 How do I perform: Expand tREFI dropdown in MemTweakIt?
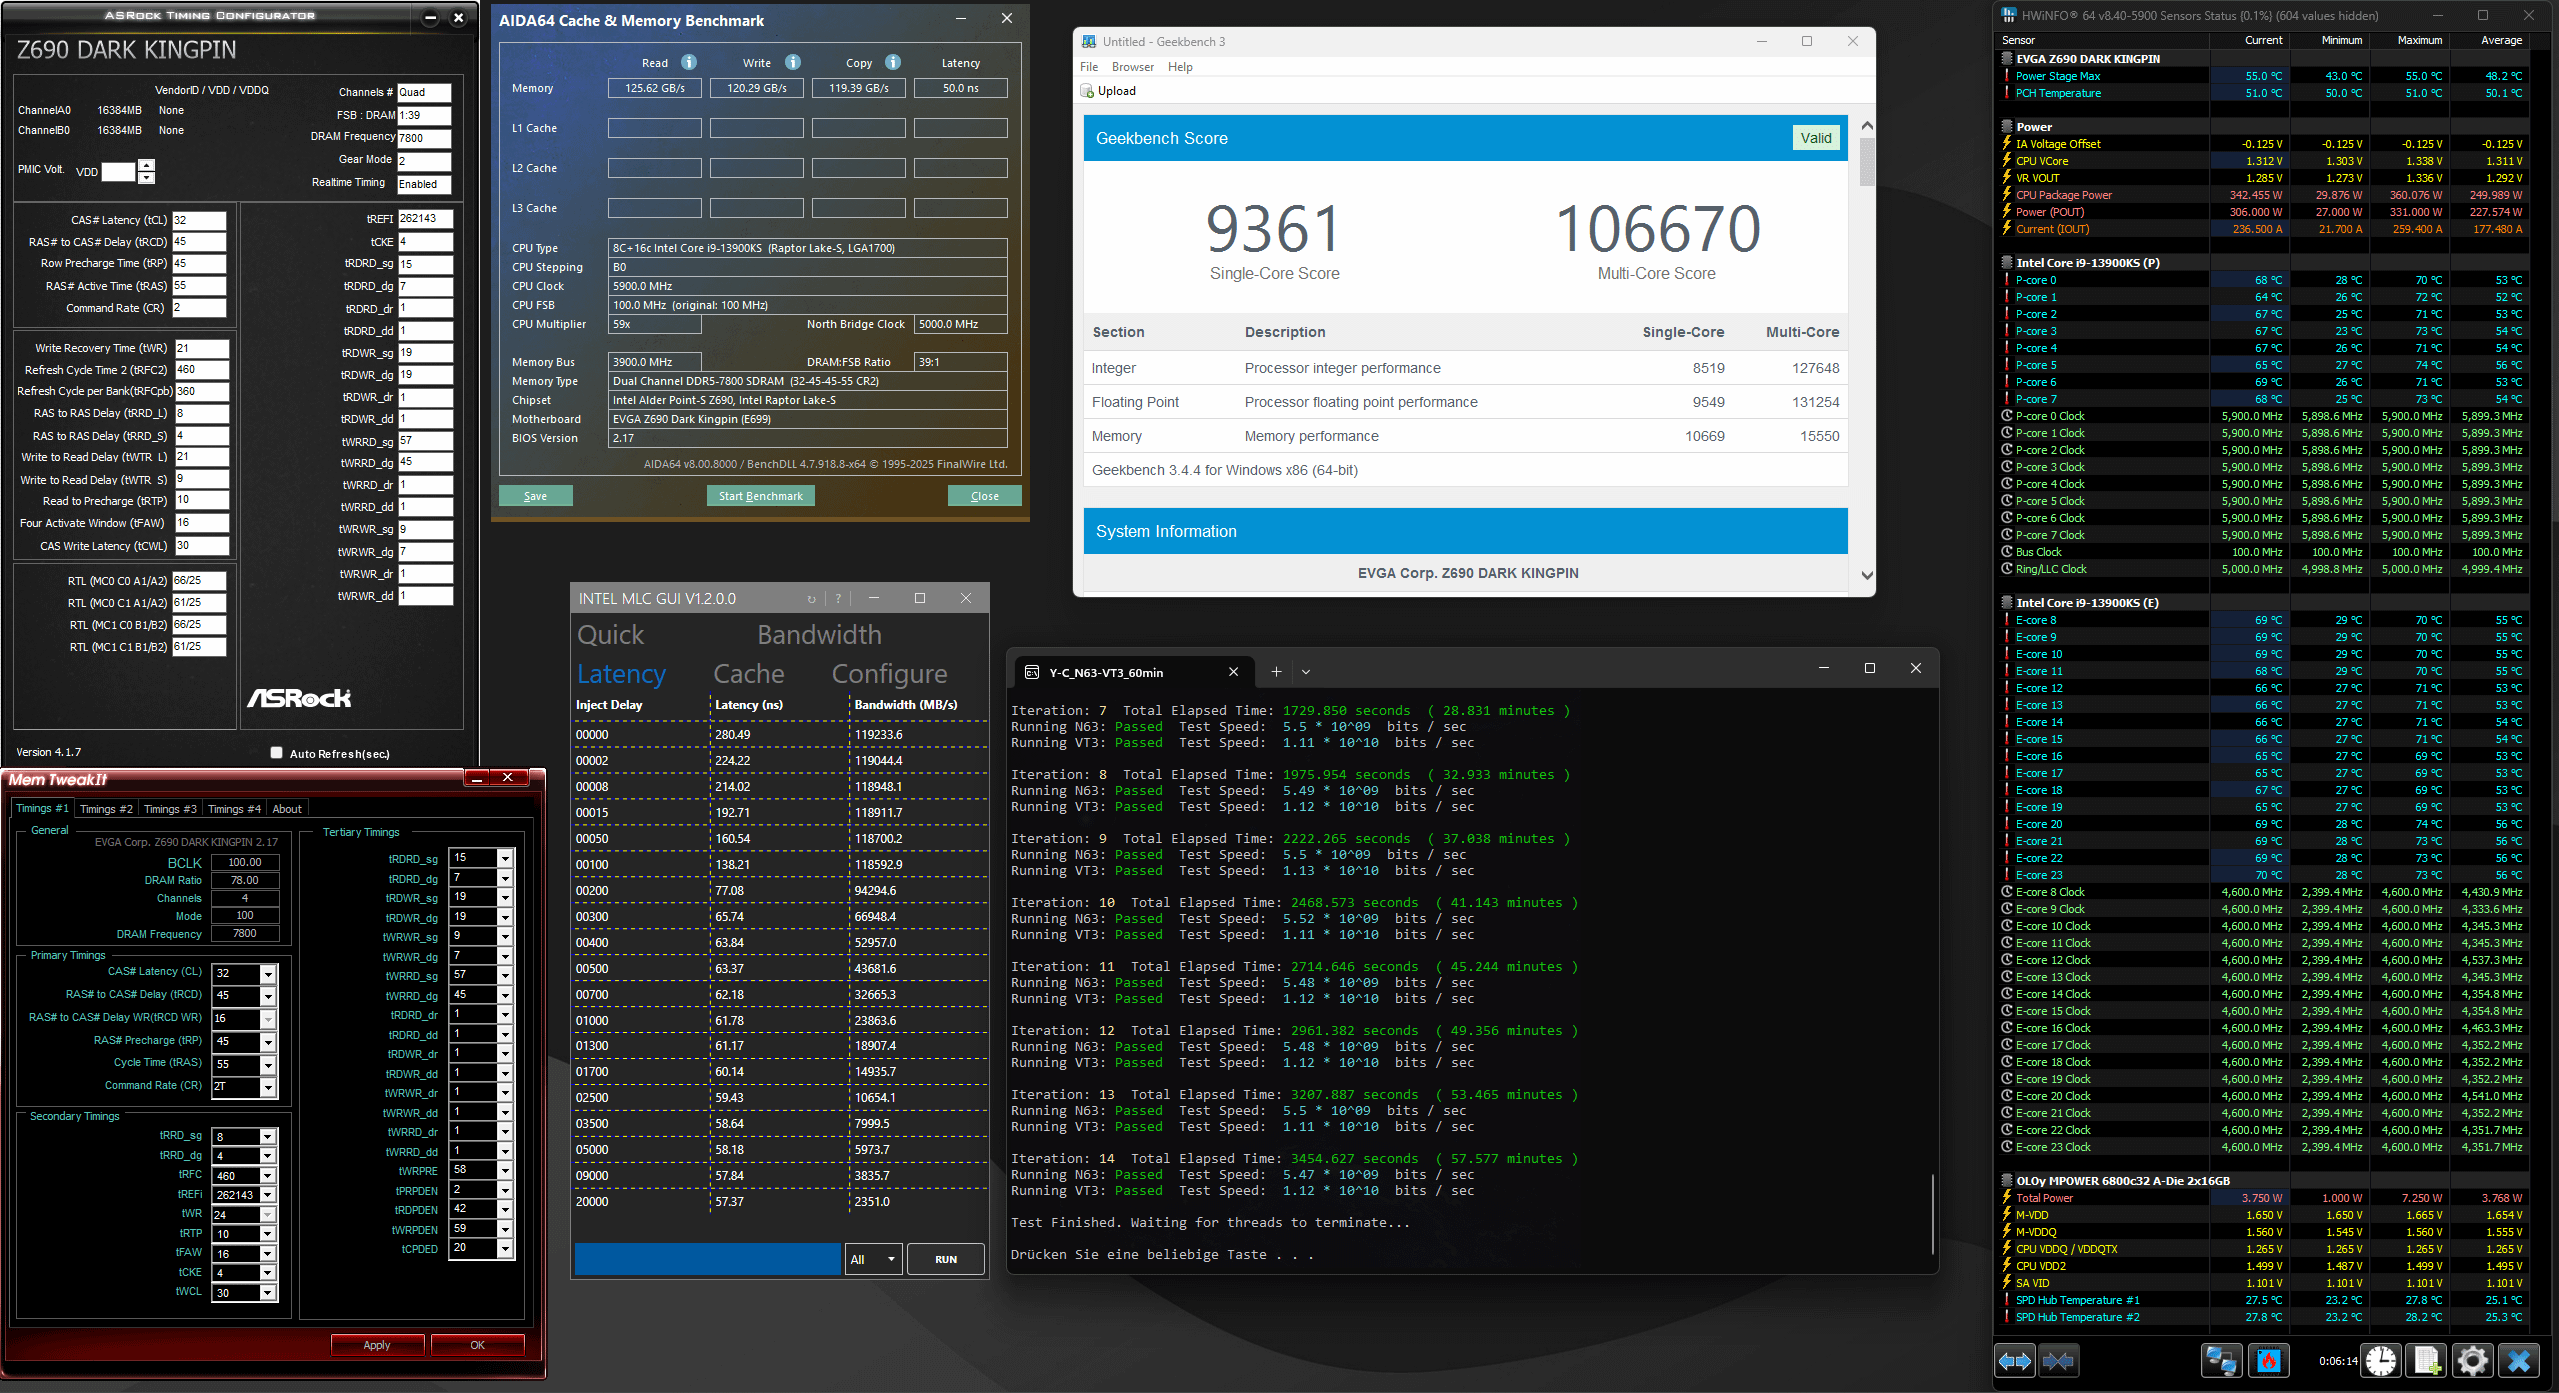[268, 1195]
